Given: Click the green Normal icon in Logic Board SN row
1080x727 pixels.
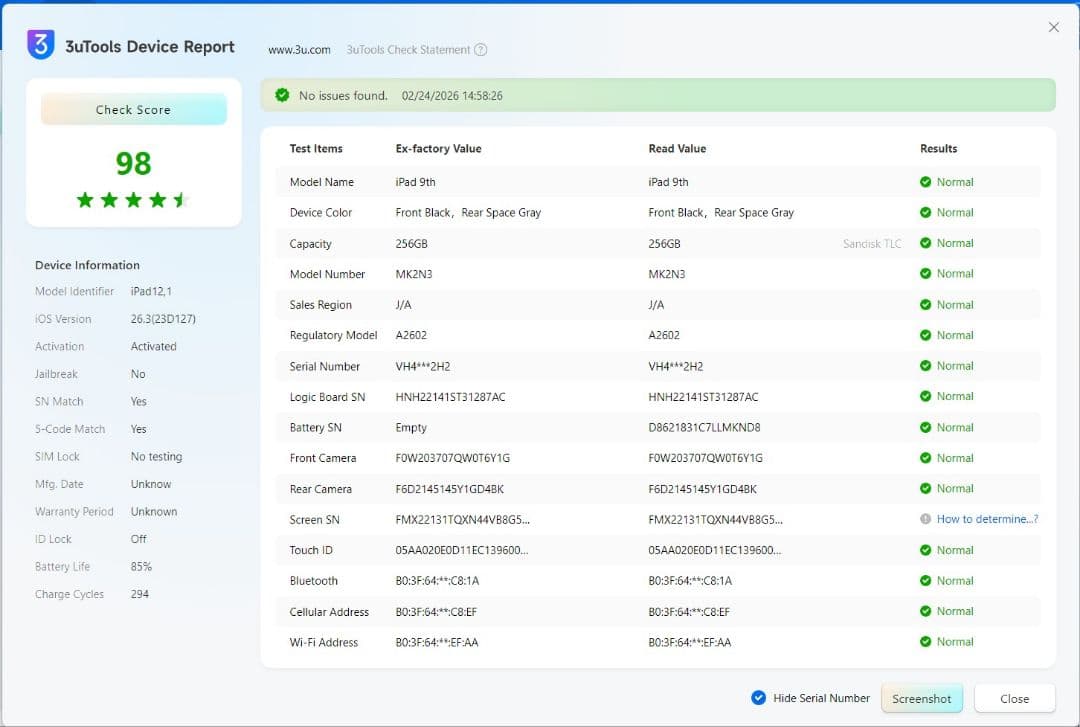Looking at the screenshot, I should (x=925, y=396).
